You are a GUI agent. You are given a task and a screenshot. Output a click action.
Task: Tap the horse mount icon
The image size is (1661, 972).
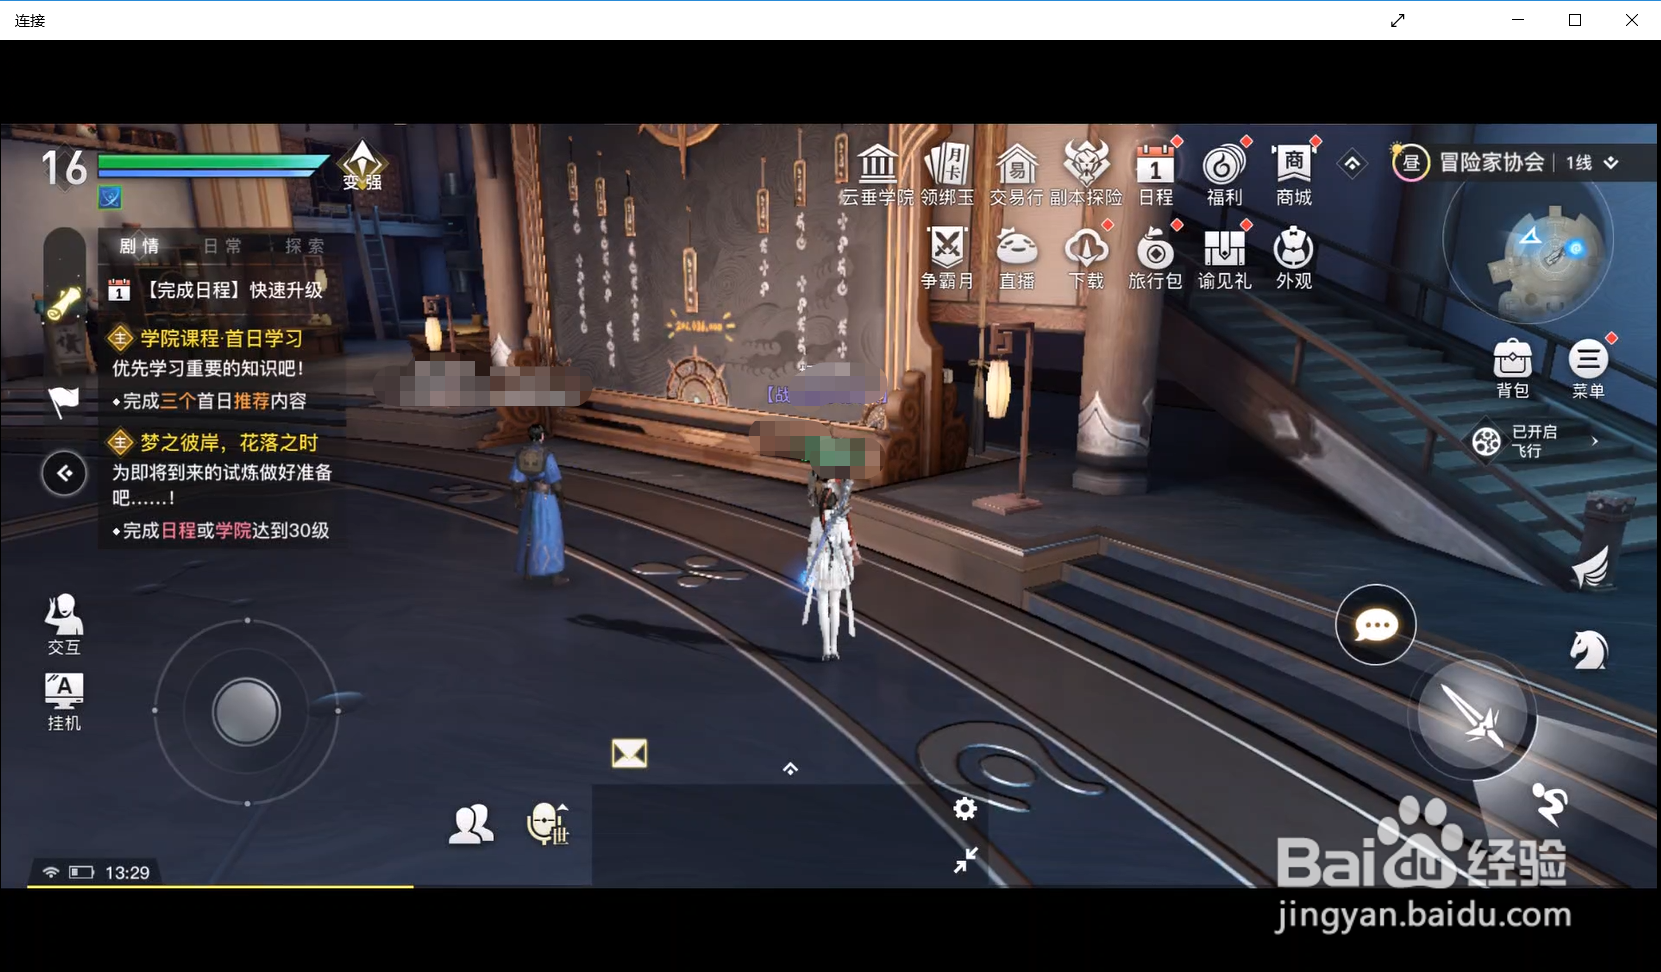pyautogui.click(x=1588, y=650)
